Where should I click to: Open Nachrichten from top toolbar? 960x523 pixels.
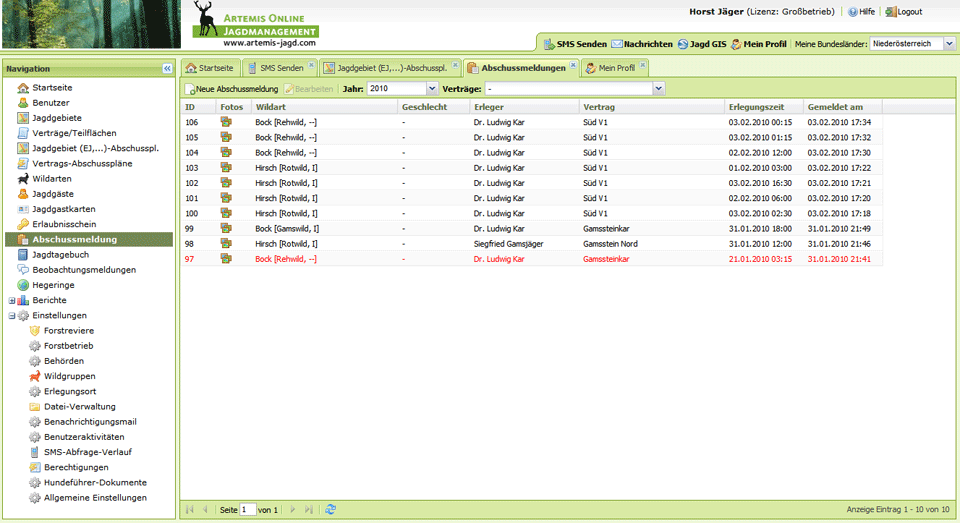click(642, 44)
